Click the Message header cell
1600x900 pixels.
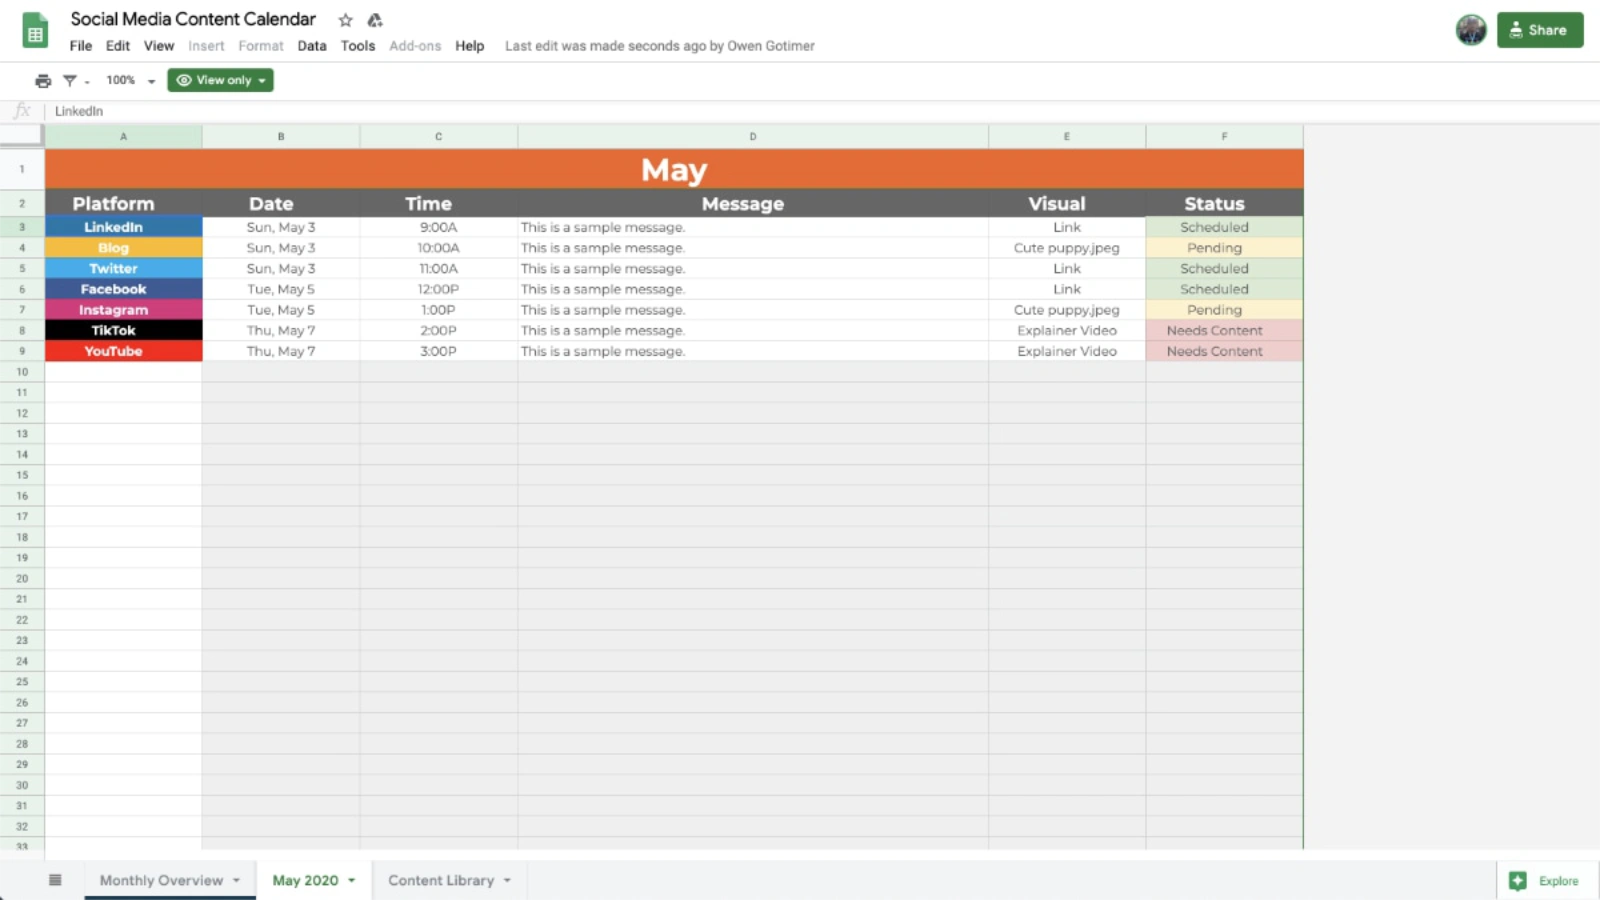point(753,203)
